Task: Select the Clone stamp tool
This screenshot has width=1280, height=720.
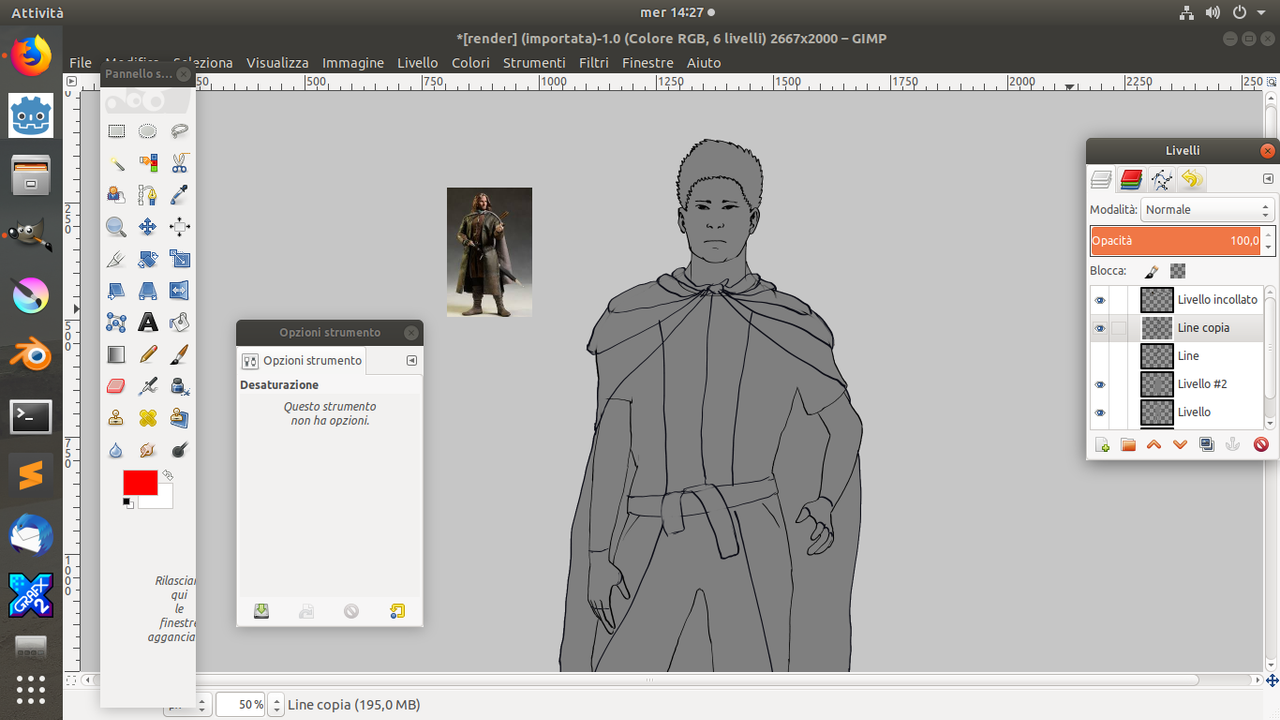Action: pos(116,418)
